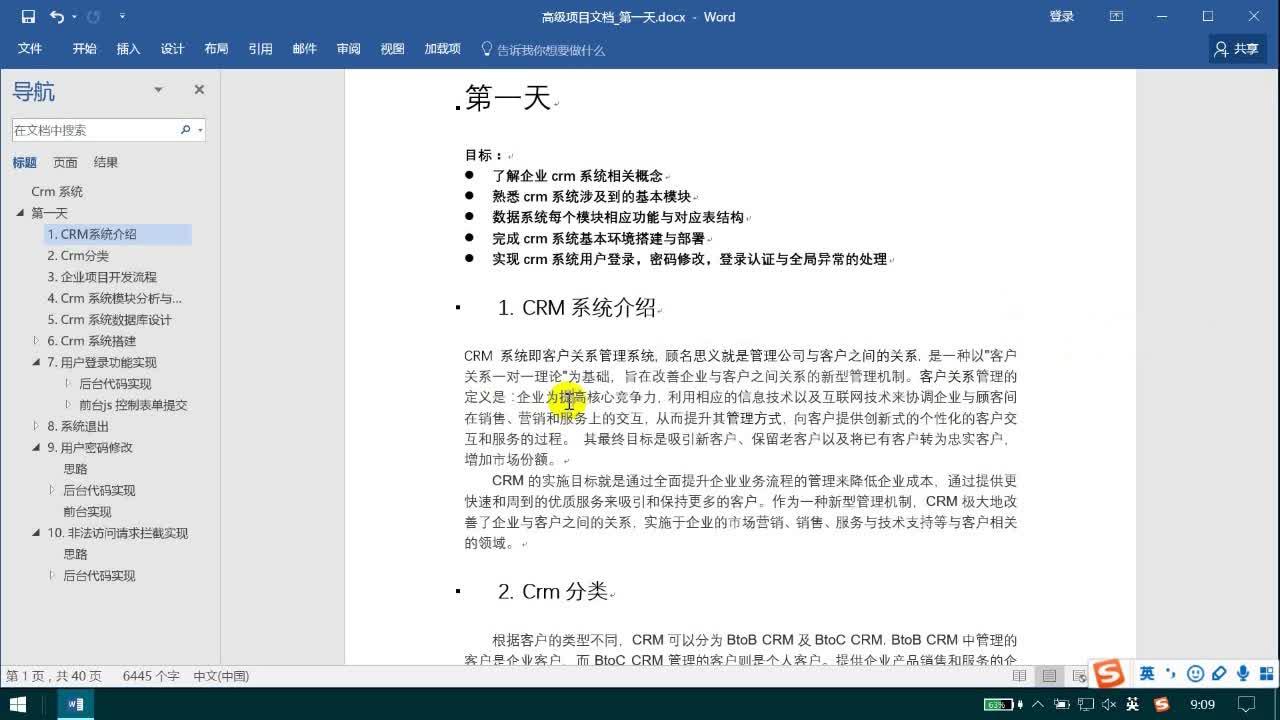Unmute the speaker in system tray
Image resolution: width=1280 pixels, height=720 pixels.
pos(1109,705)
